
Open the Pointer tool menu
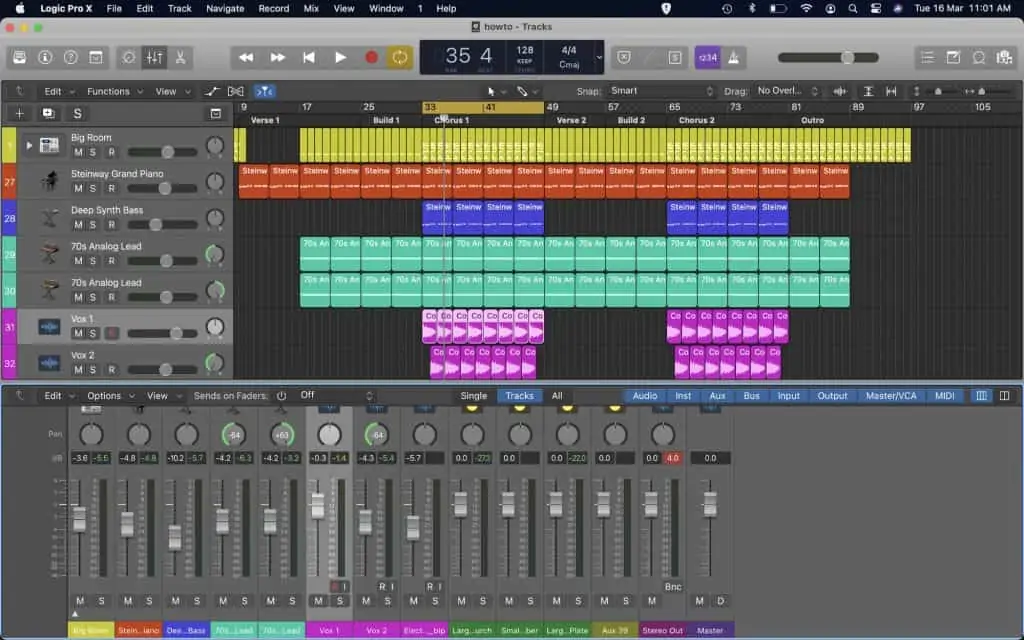[494, 91]
